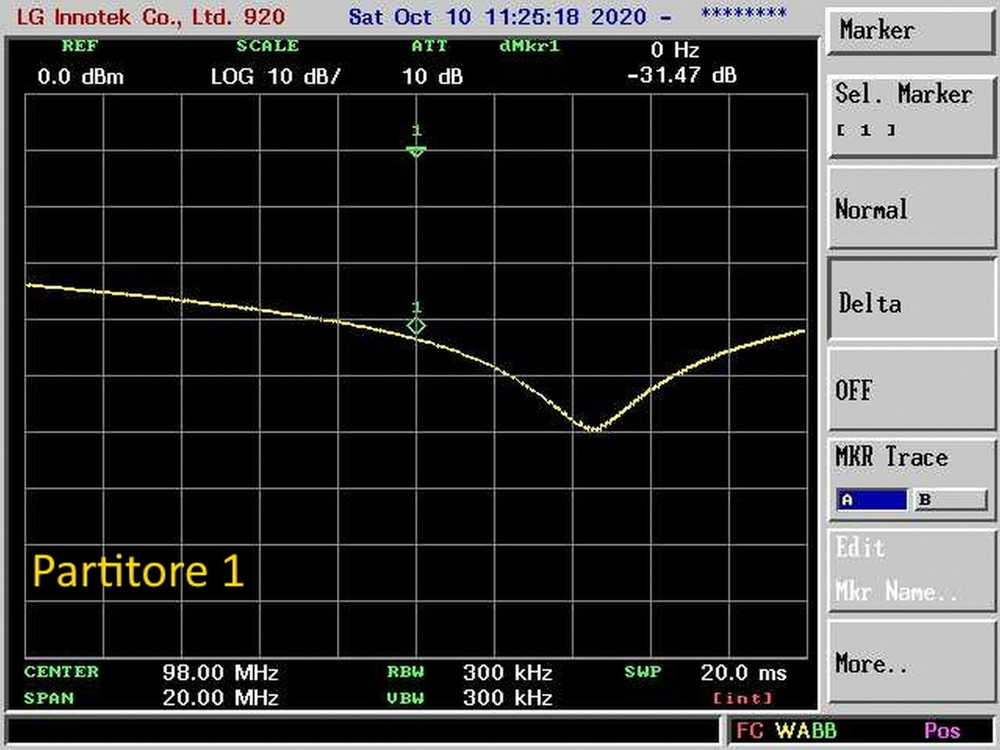The height and width of the screenshot is (750, 1000).
Task: Click the CENTER 98.00 MHz frequency value
Action: coord(218,672)
